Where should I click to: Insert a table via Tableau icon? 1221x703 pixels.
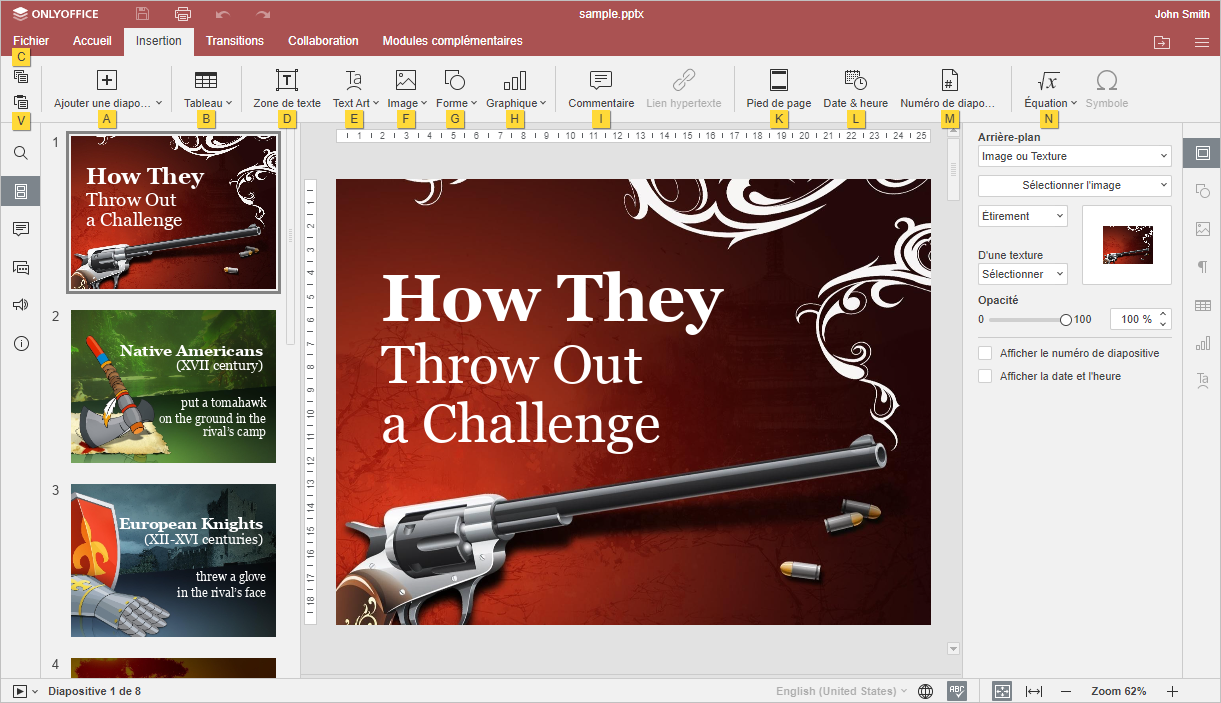click(206, 81)
